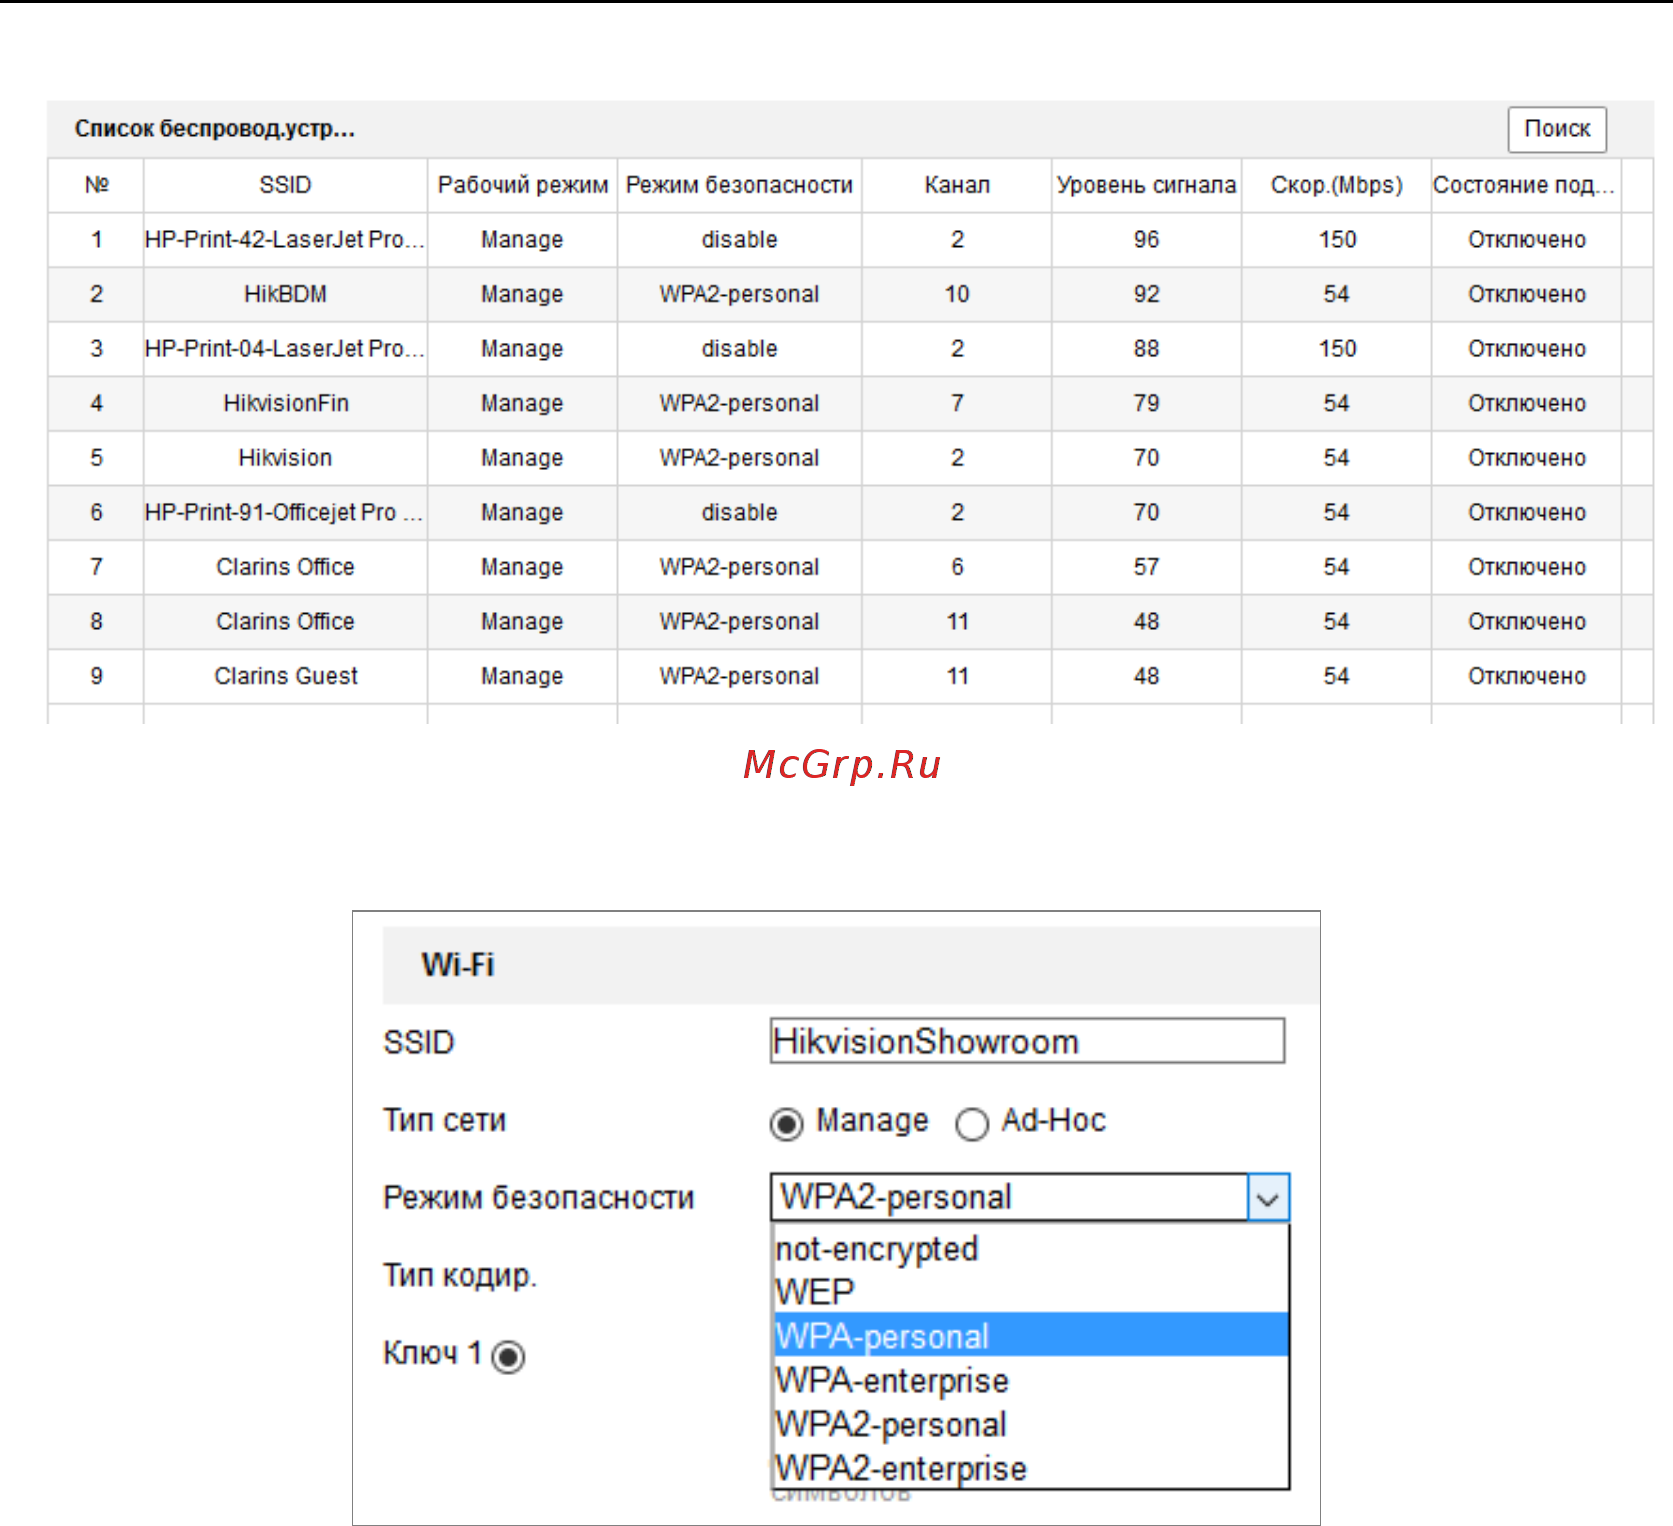The width and height of the screenshot is (1673, 1526).
Task: Click Отключено status in row 1
Action: point(1526,240)
